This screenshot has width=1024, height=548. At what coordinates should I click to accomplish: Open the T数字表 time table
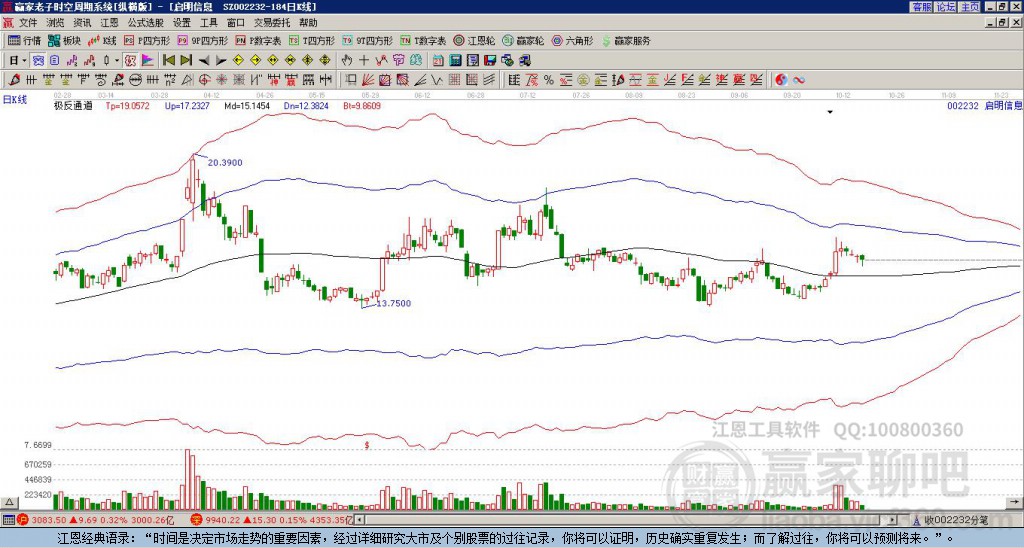(423, 40)
